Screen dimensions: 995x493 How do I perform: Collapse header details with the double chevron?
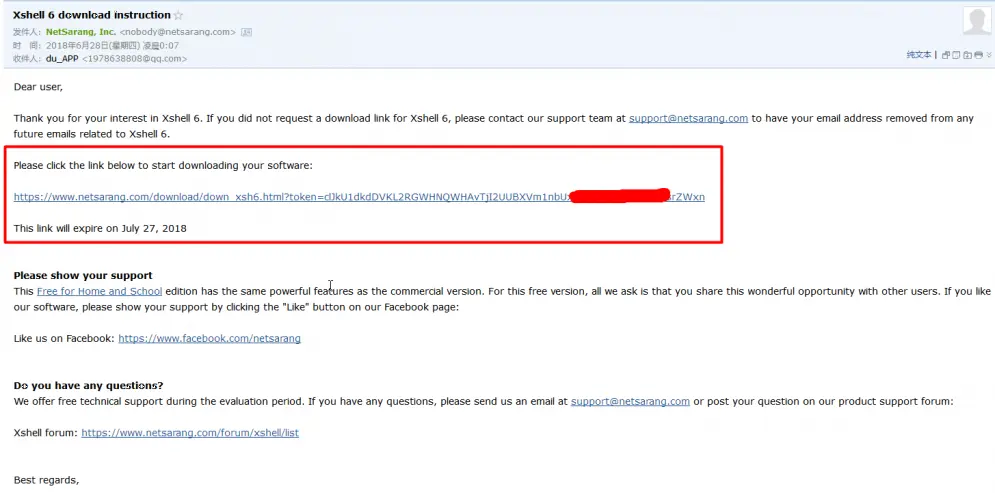pyautogui.click(x=989, y=55)
